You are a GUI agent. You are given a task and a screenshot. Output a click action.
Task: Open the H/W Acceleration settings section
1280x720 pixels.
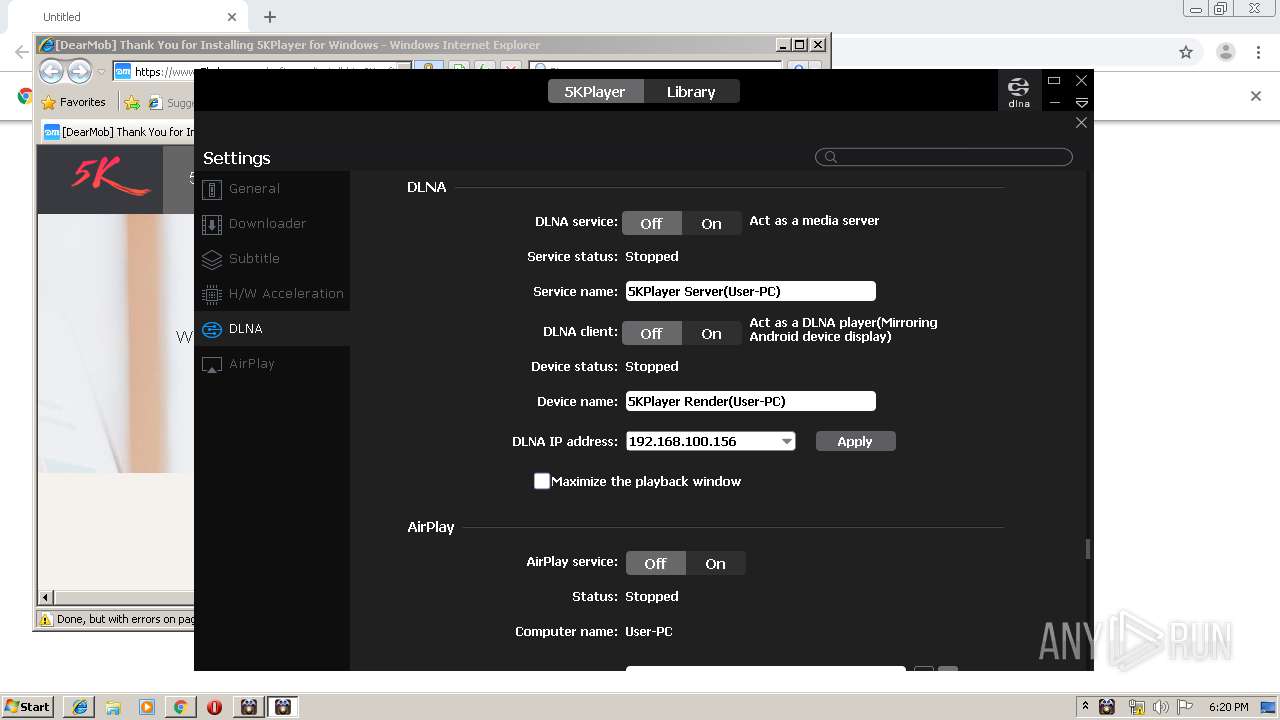coord(272,293)
